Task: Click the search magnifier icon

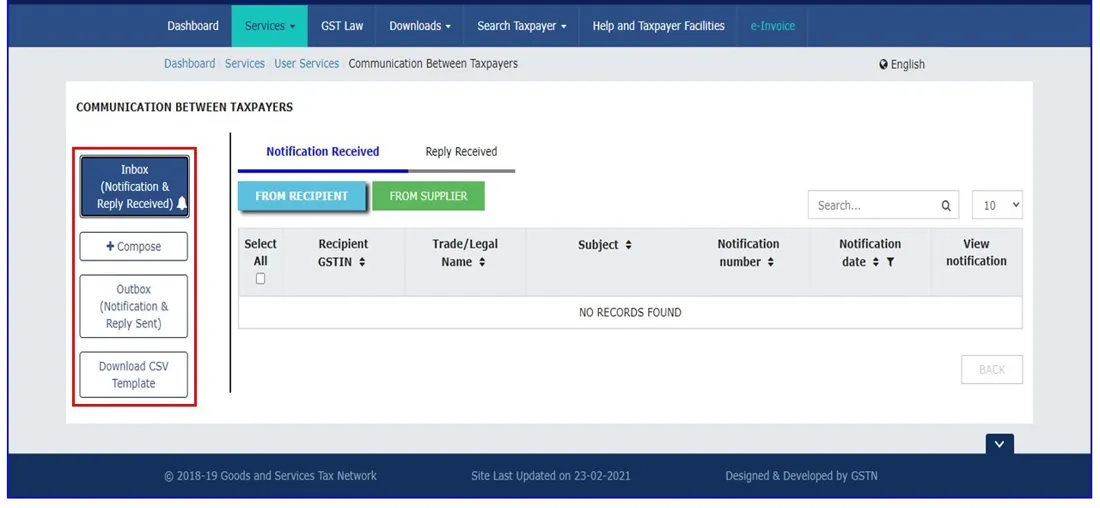Action: click(946, 206)
